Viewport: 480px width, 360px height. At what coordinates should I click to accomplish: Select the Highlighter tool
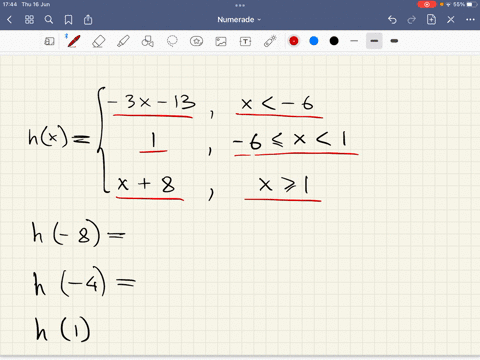(123, 41)
